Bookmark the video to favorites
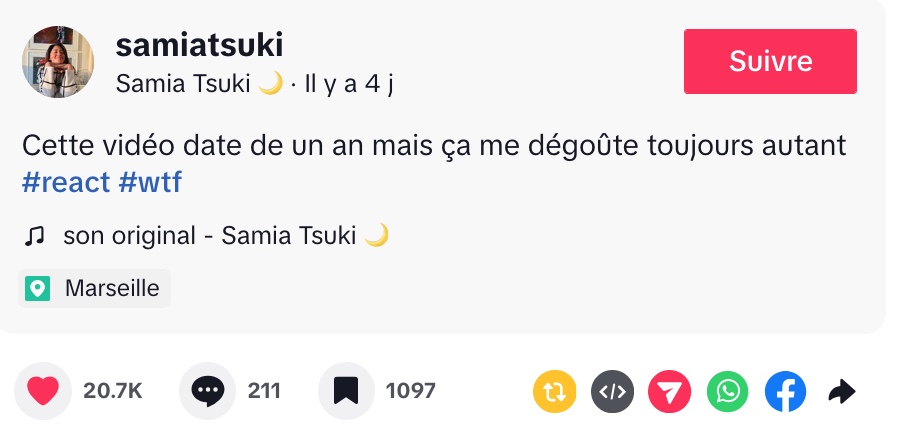The height and width of the screenshot is (434, 902). (346, 391)
